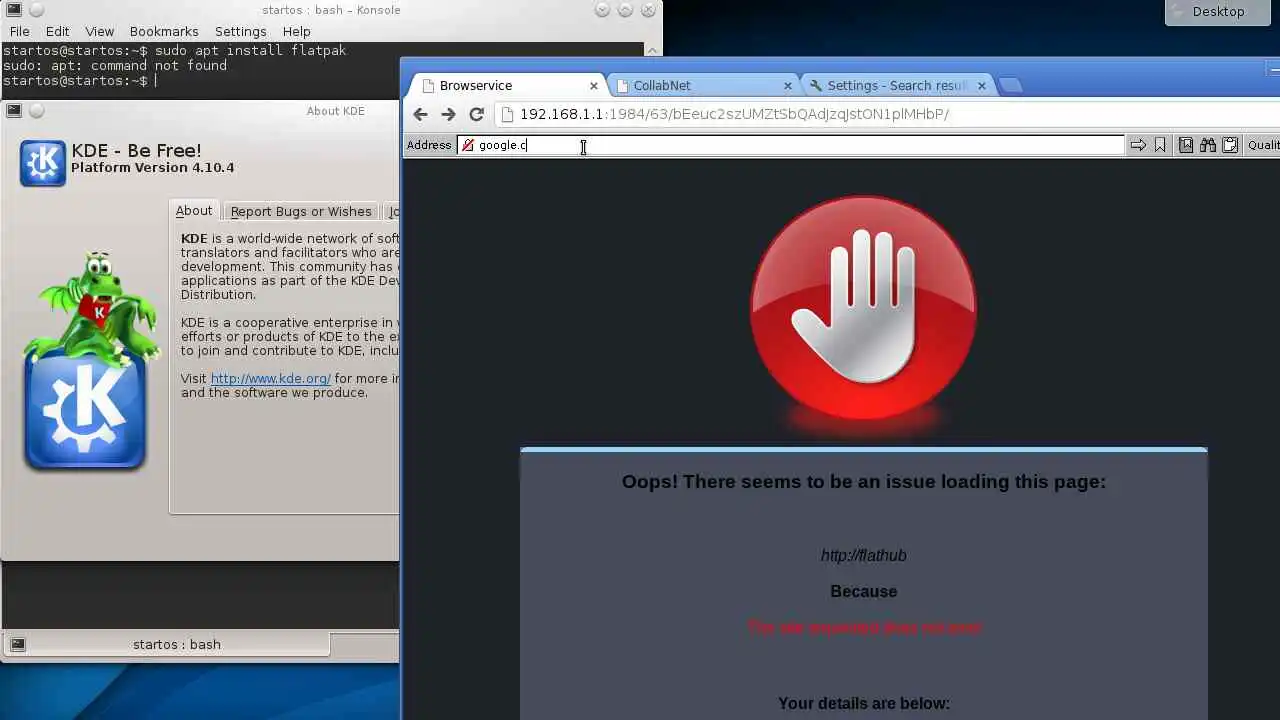Image resolution: width=1280 pixels, height=720 pixels.
Task: Open the Browservice bookmarks book icon
Action: [1186, 145]
